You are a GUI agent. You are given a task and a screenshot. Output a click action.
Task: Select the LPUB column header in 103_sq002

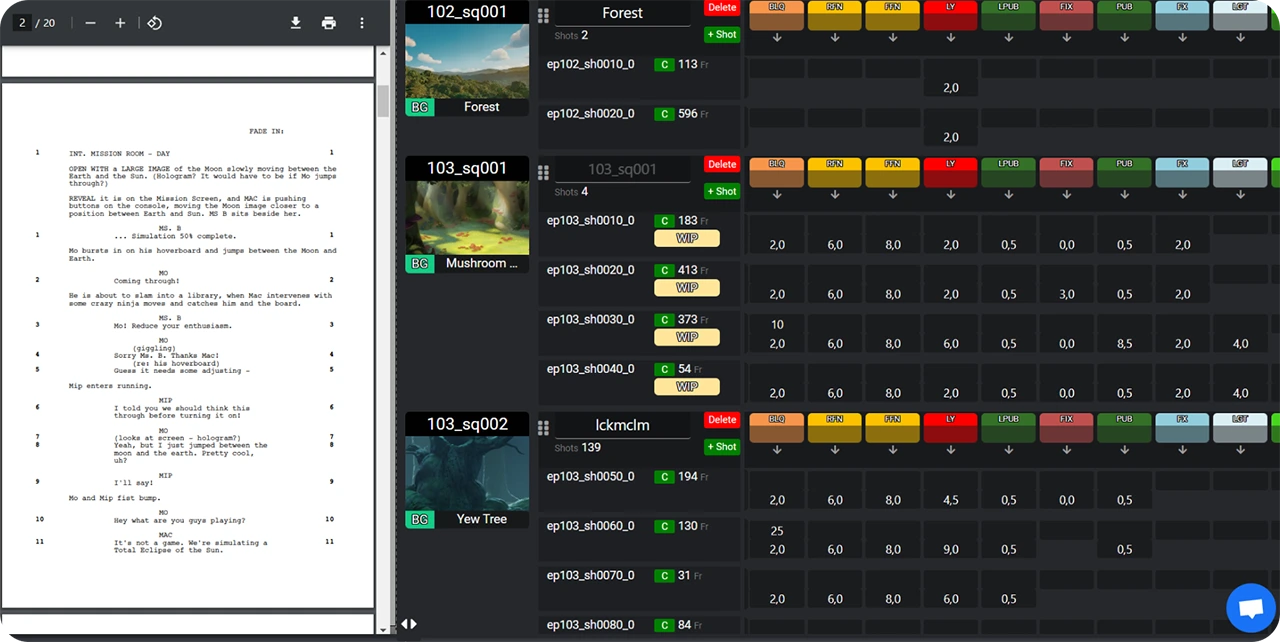pos(1008,420)
